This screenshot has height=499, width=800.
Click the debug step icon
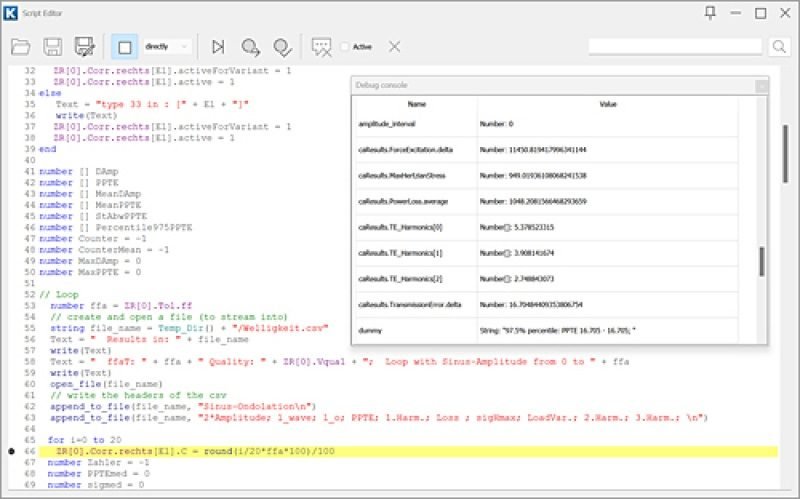tap(250, 46)
